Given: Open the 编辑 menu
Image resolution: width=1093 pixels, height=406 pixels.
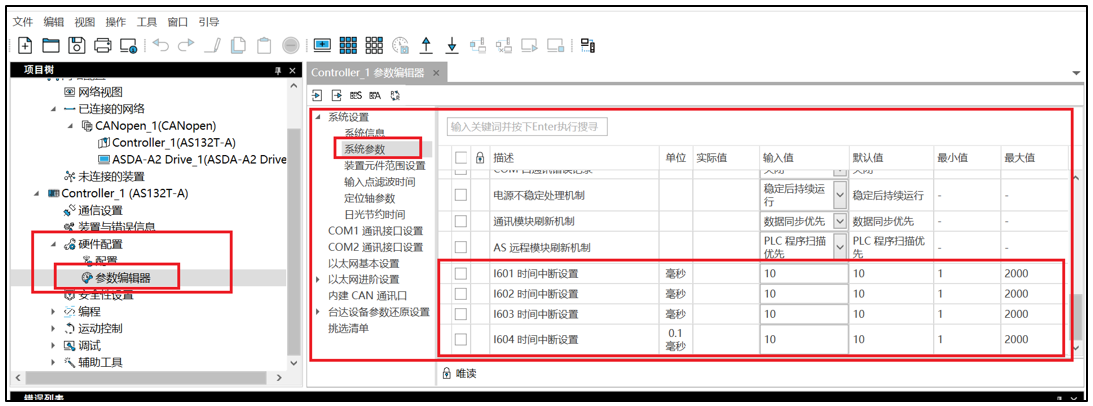Looking at the screenshot, I should [x=53, y=21].
